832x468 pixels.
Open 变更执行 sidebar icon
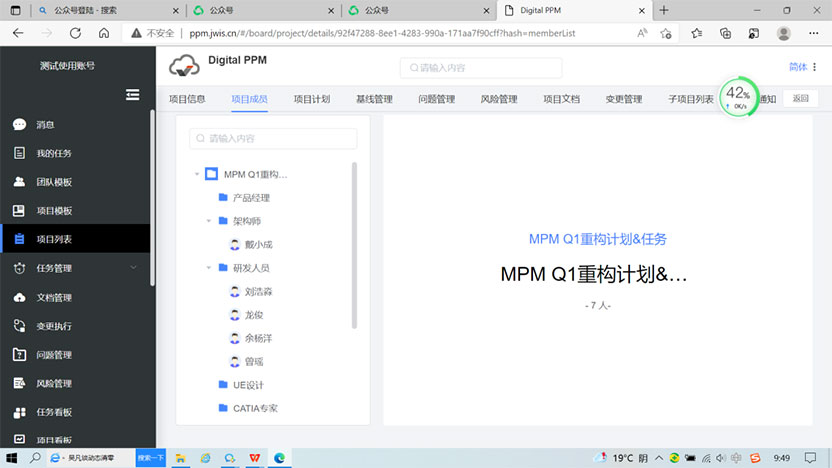(20, 326)
